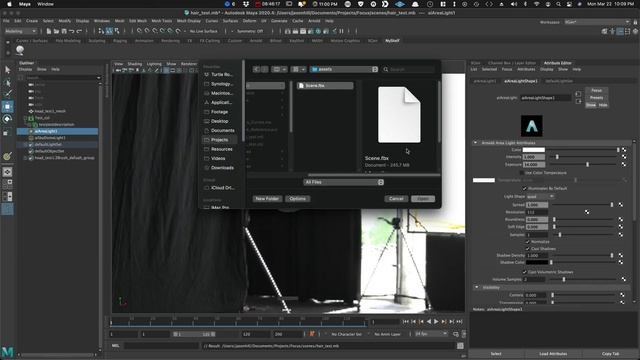
Task: Click the file dialog back navigation arrow
Action: pos(256,69)
